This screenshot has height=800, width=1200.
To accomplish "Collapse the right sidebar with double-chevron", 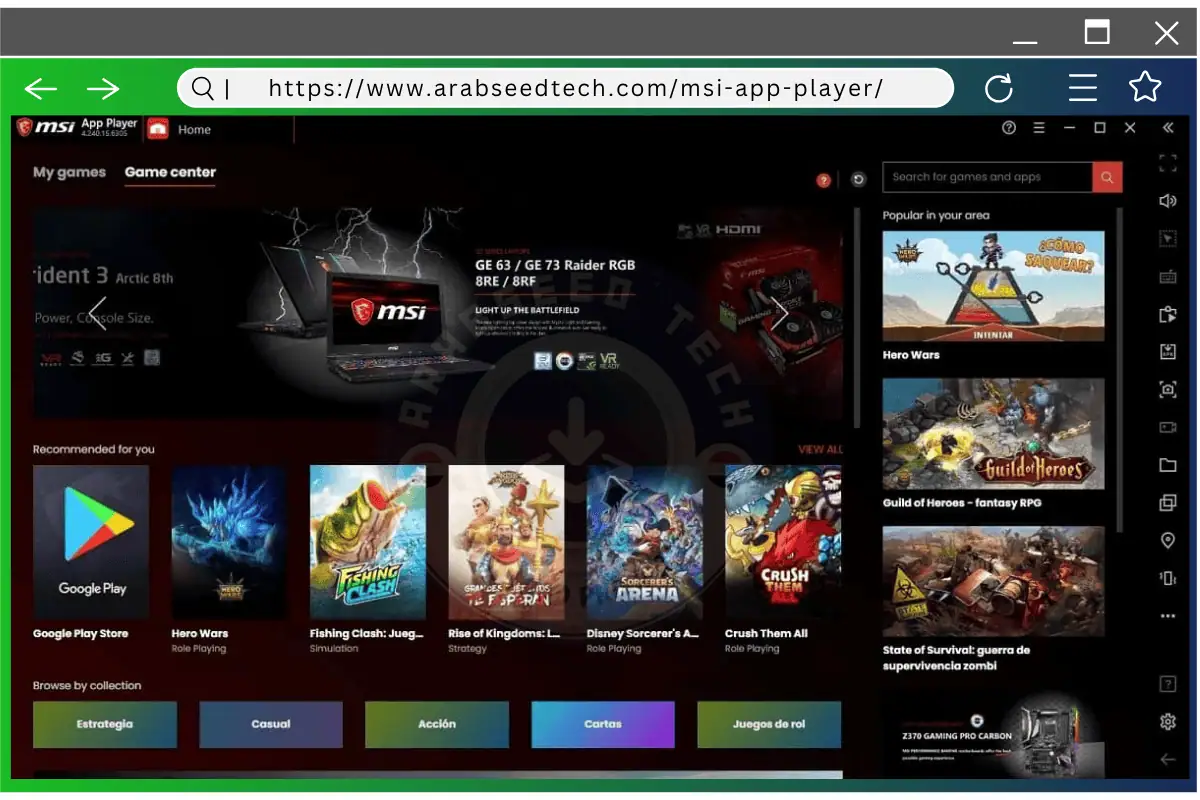I will tap(1167, 127).
